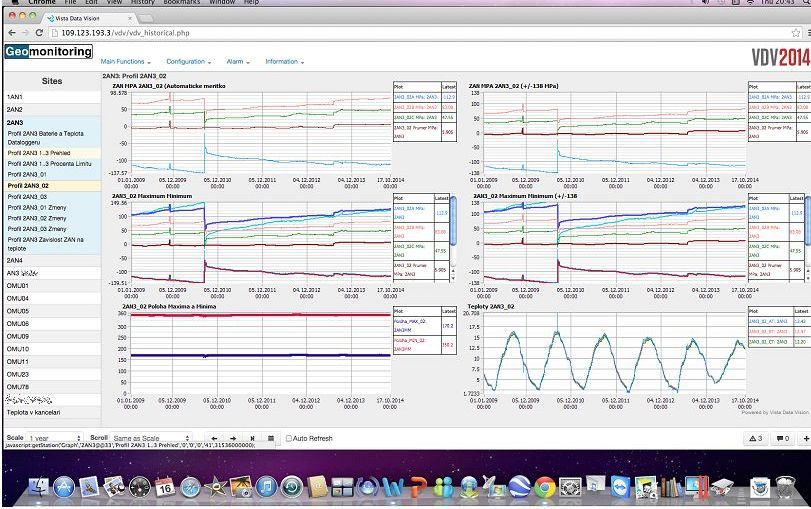Open System Preferences from the dock
This screenshot has height=509, width=811.
570,487
